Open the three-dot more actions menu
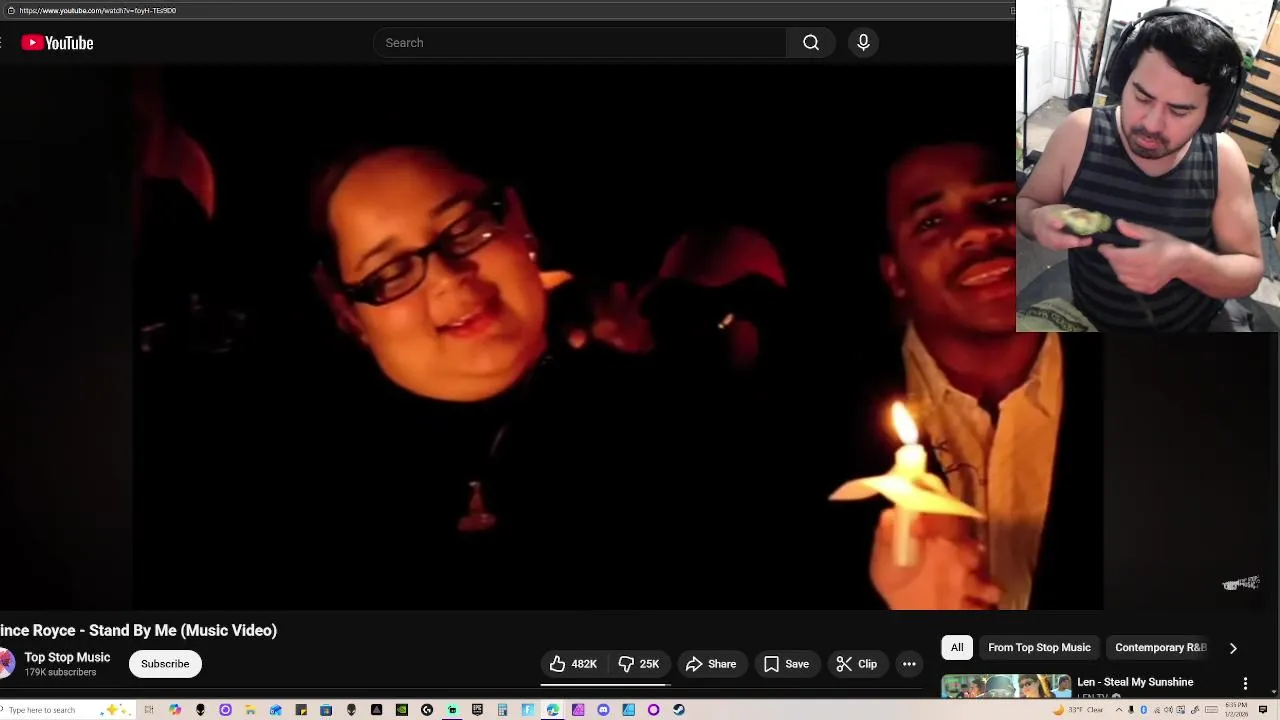The height and width of the screenshot is (720, 1280). tap(909, 664)
